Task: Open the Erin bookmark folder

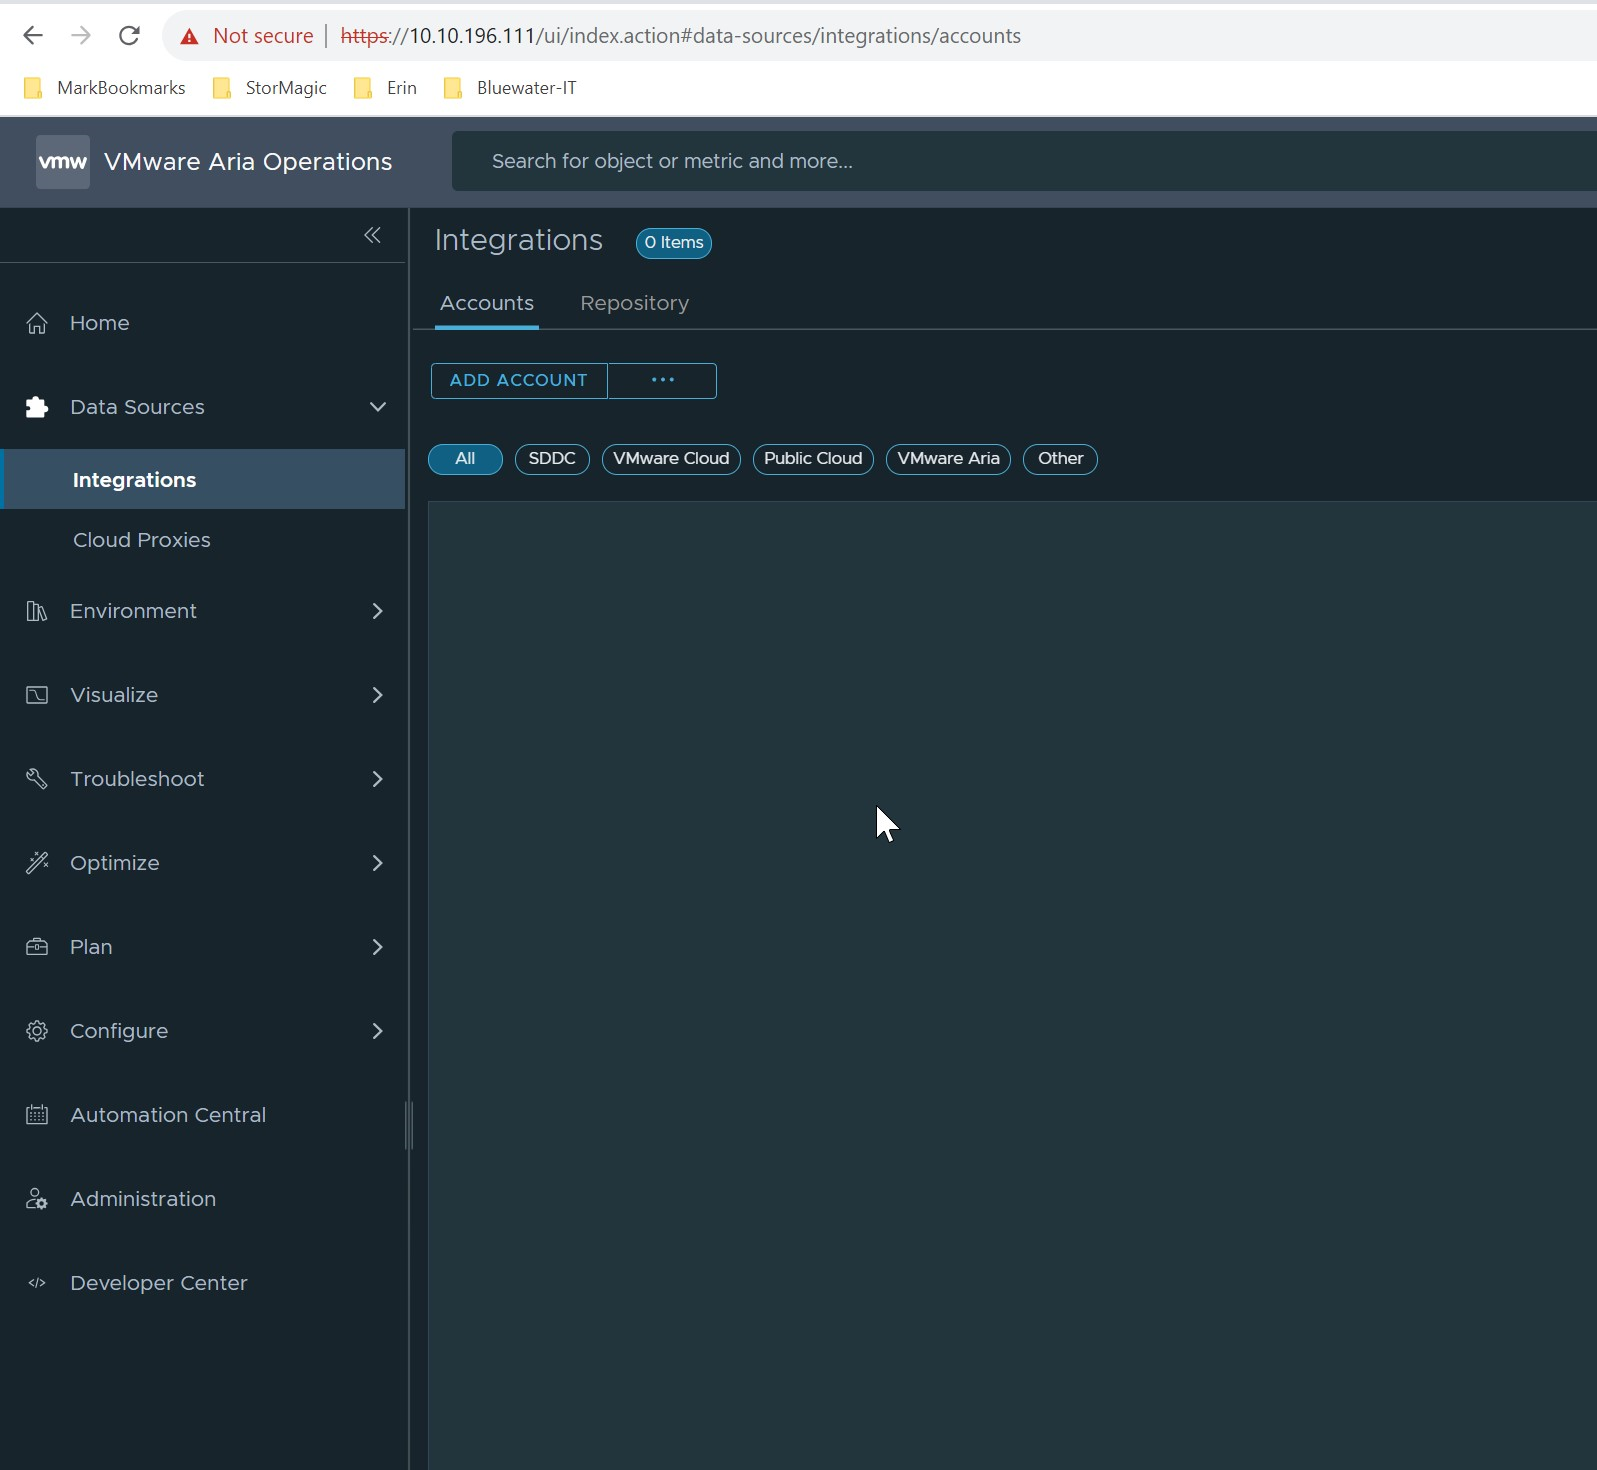Action: tap(385, 88)
